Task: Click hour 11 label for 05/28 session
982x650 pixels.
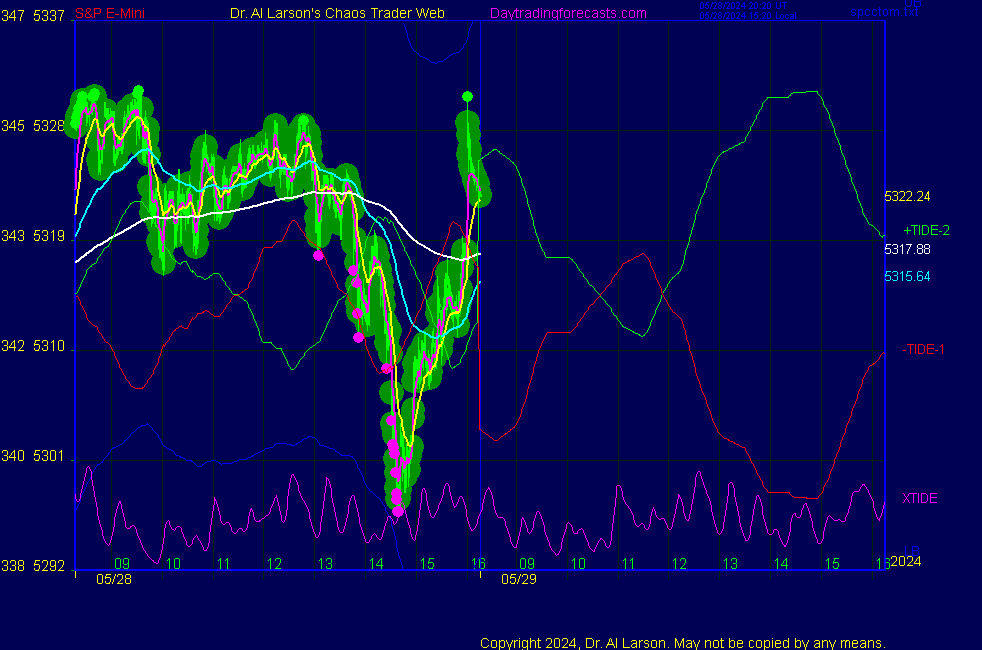Action: pyautogui.click(x=224, y=564)
